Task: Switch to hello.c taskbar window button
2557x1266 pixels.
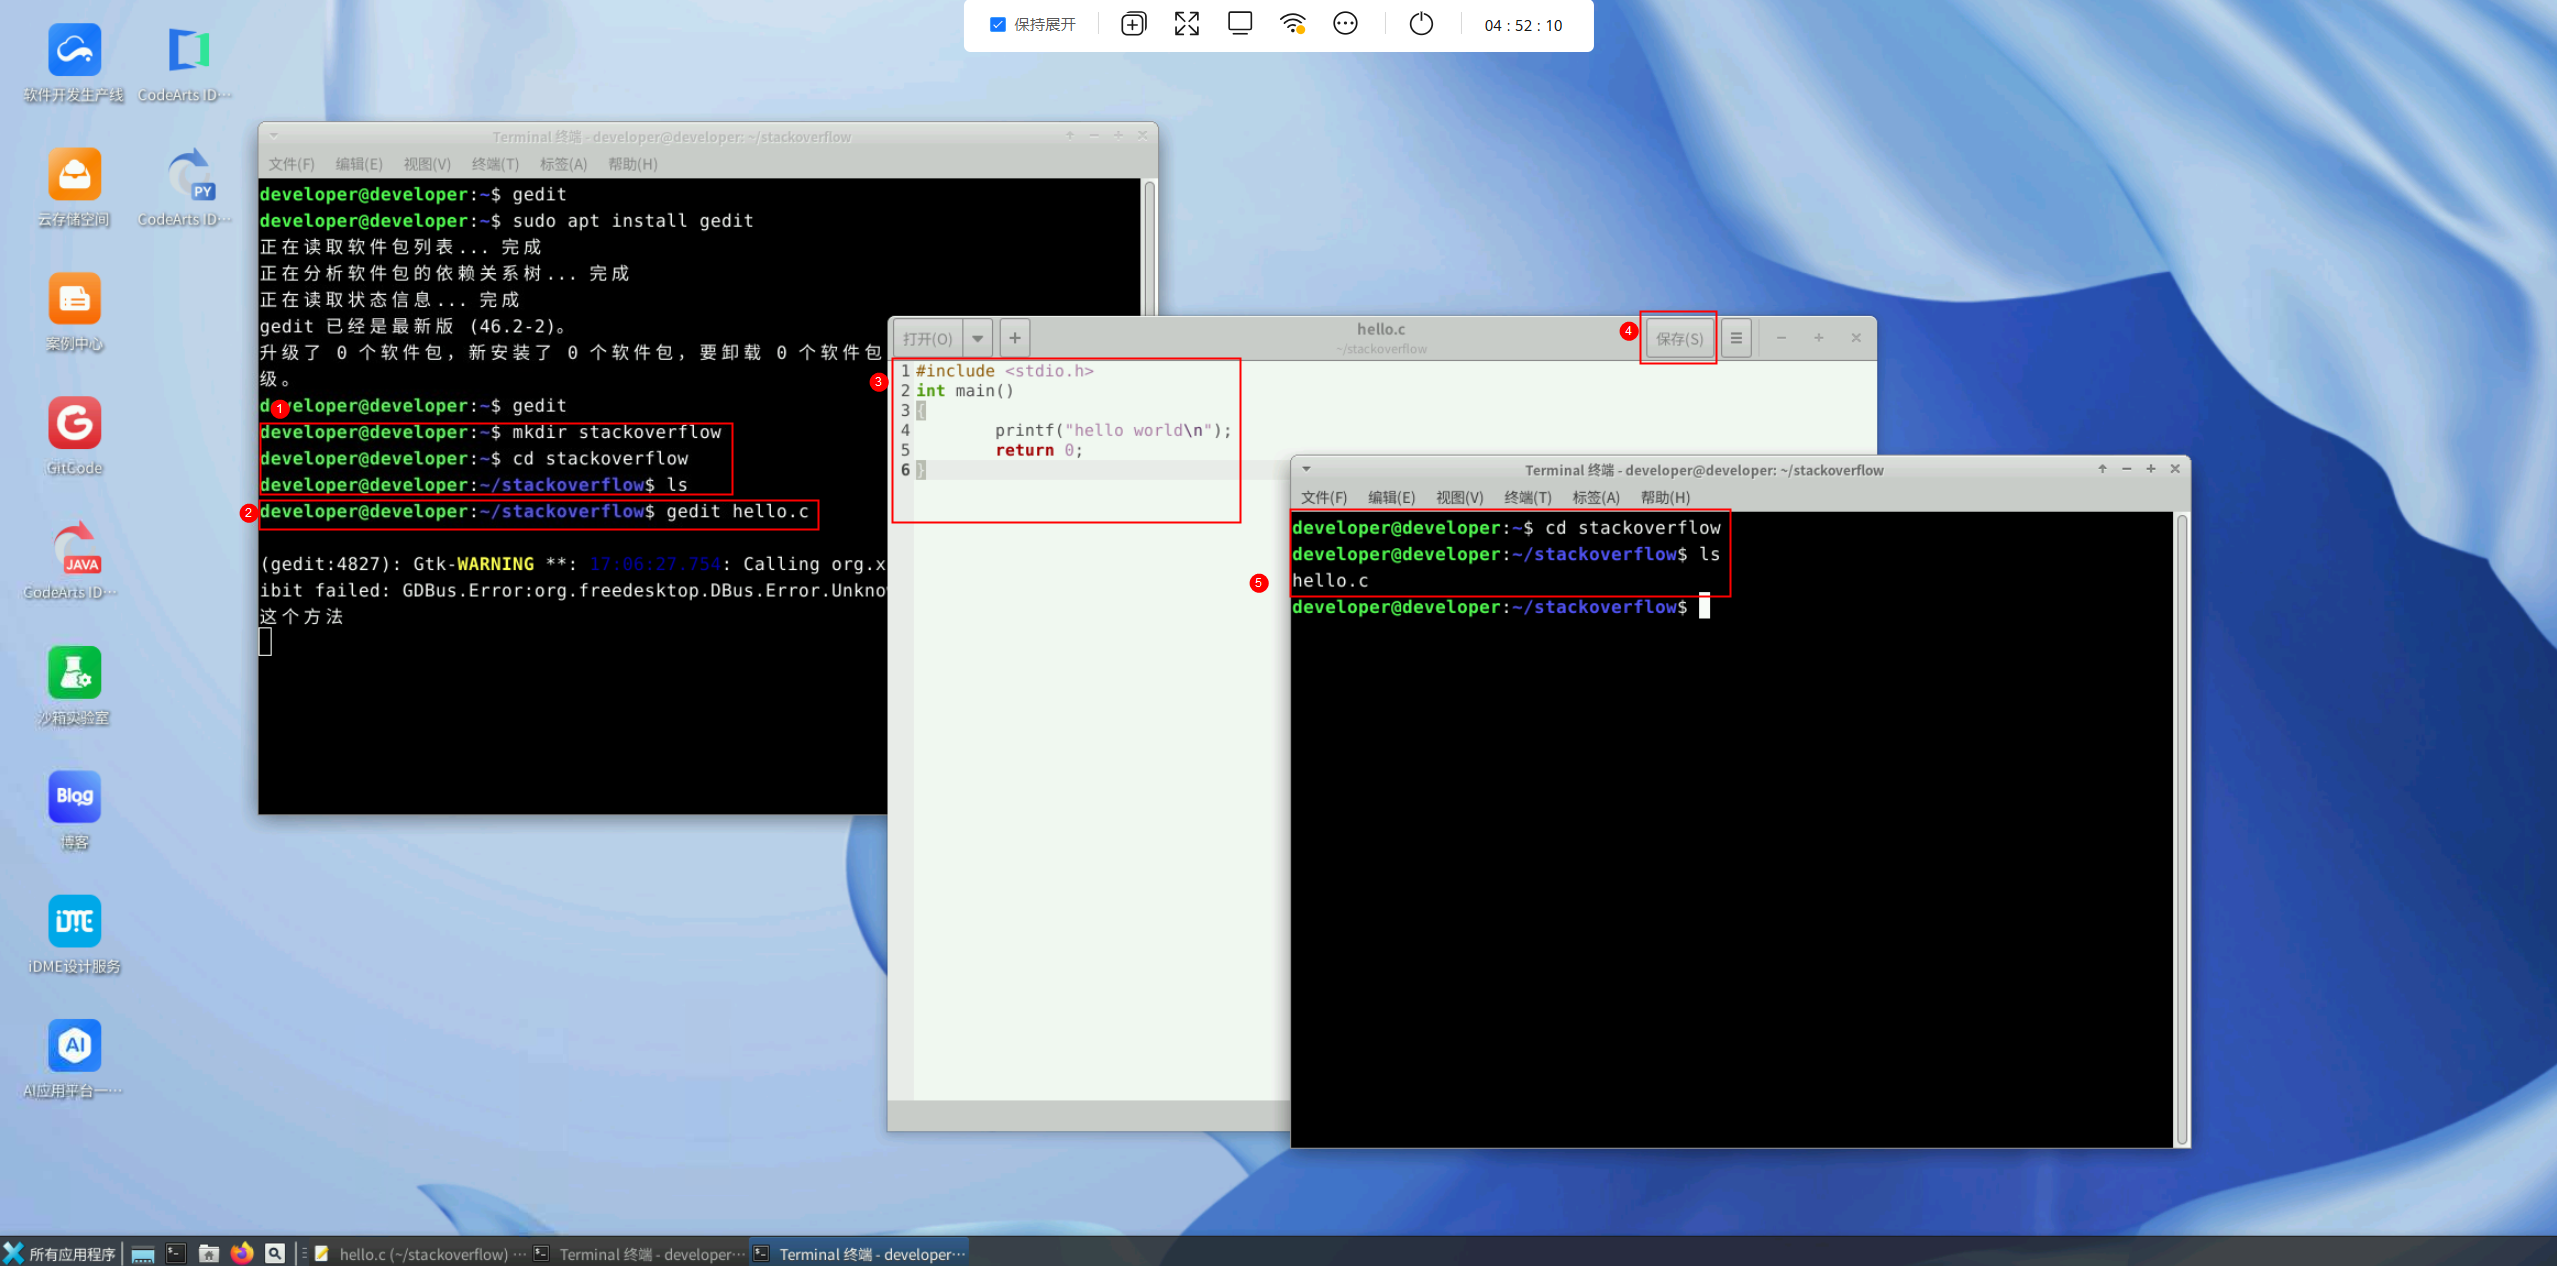Action: [x=420, y=1253]
